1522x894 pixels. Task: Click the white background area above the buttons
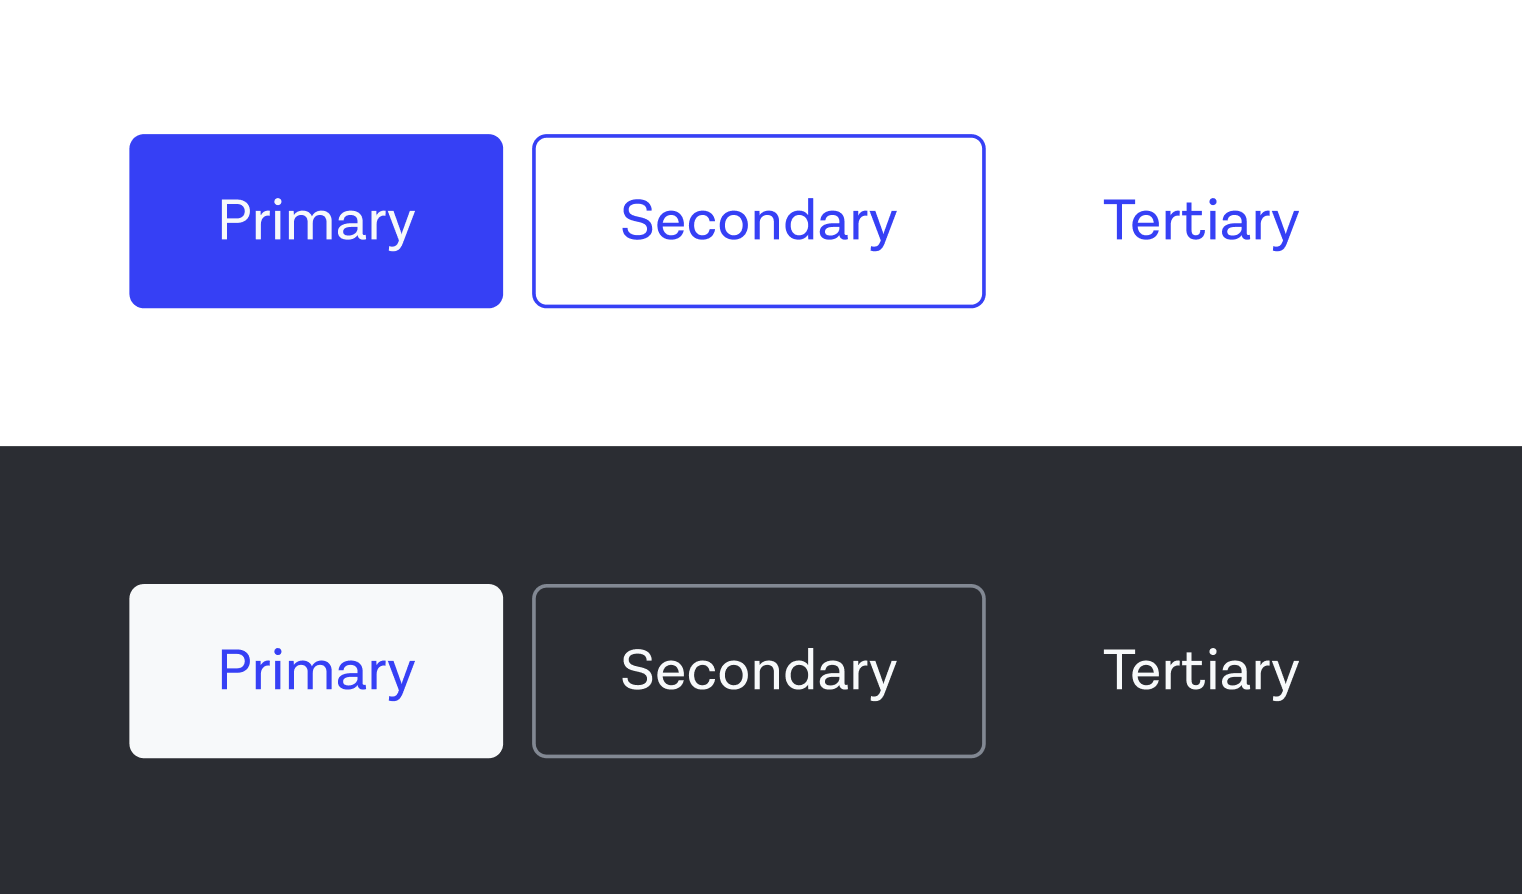coord(760,60)
